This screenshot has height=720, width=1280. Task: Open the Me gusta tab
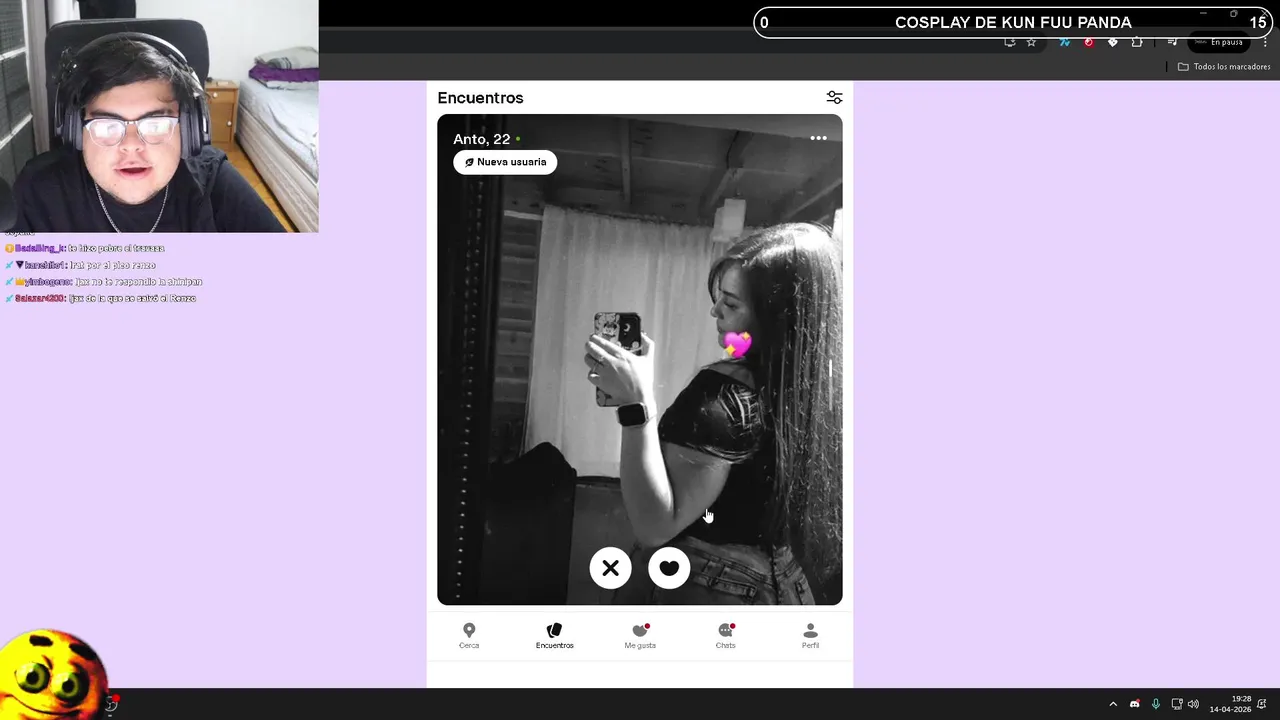640,636
